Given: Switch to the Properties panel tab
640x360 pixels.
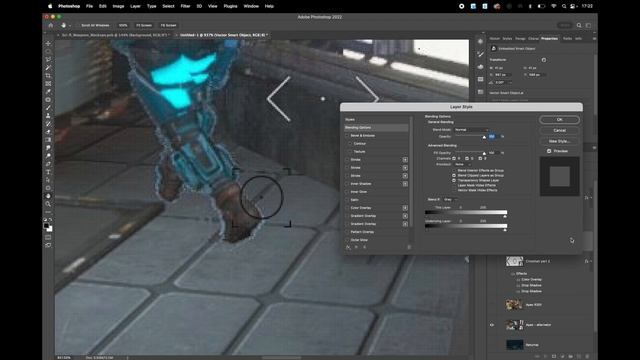Looking at the screenshot, I should 549,38.
